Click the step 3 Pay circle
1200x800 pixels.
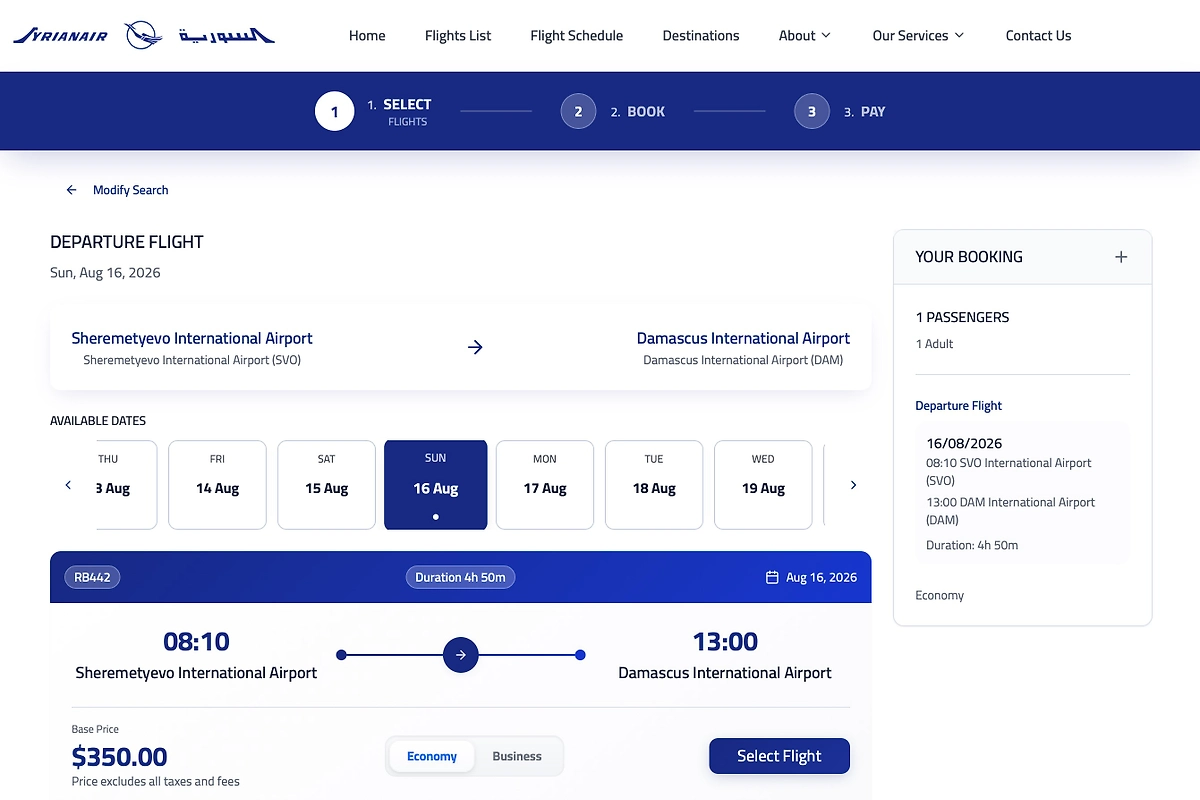coord(812,112)
